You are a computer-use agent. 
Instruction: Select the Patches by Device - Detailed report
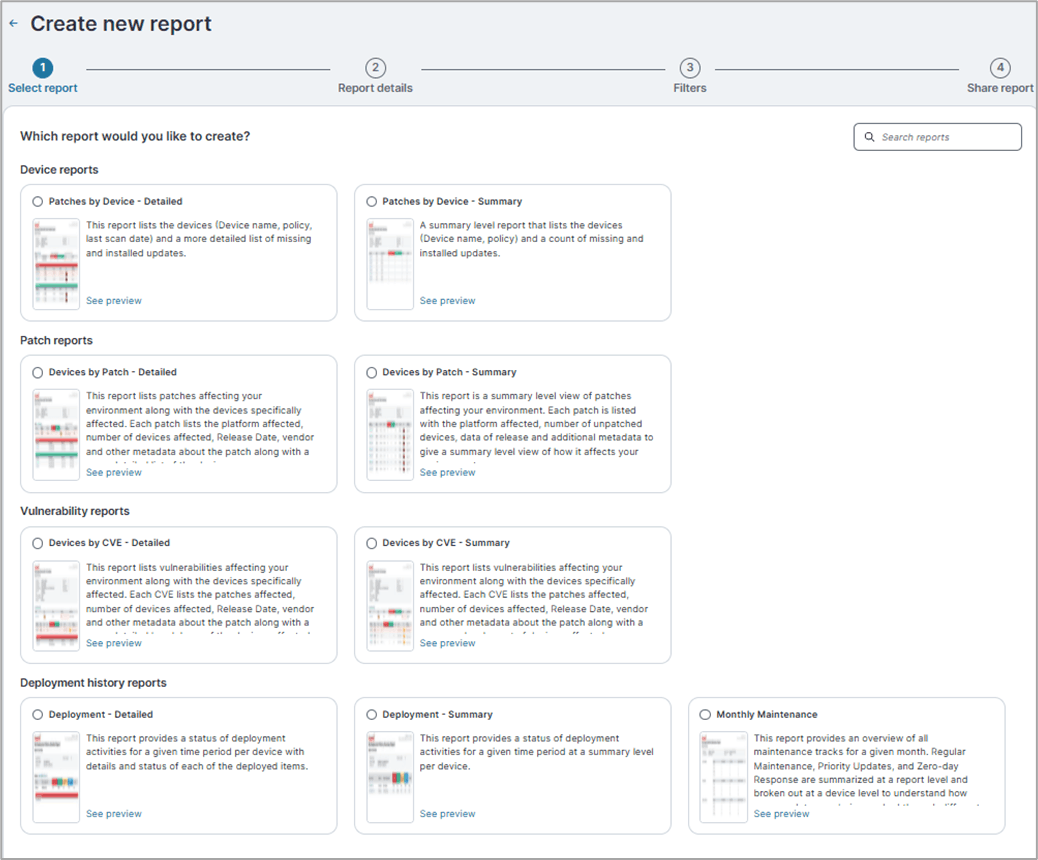click(x=37, y=200)
